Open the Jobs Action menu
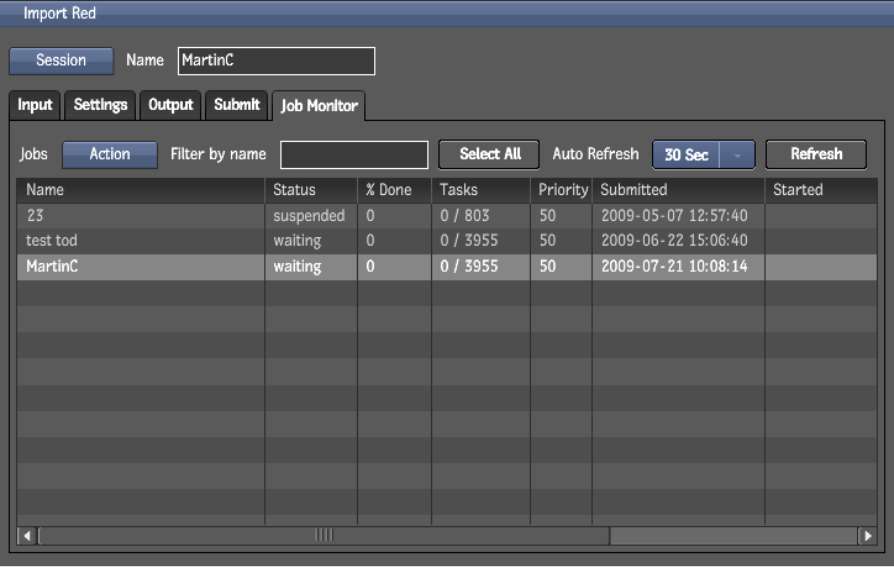894x567 pixels. tap(110, 154)
